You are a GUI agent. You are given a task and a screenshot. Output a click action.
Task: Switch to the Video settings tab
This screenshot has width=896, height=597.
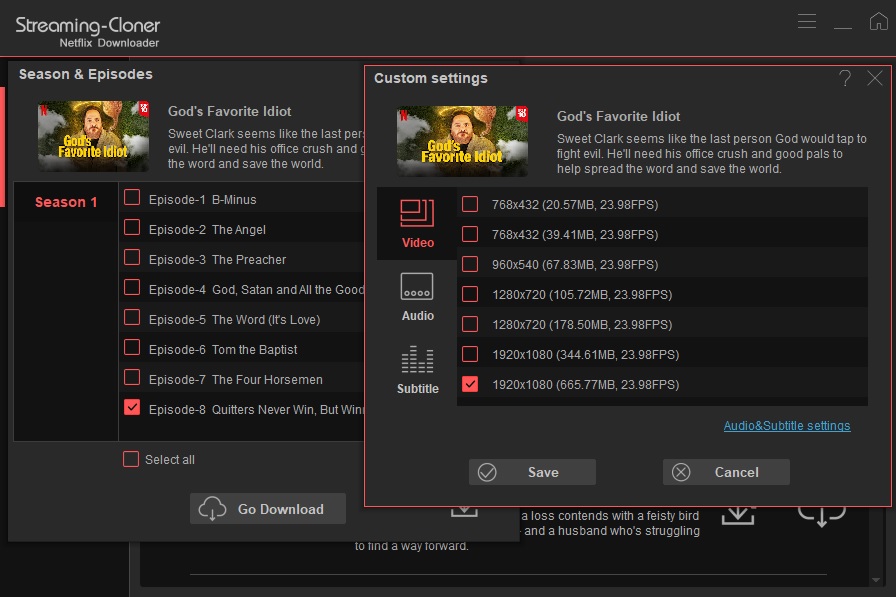418,223
